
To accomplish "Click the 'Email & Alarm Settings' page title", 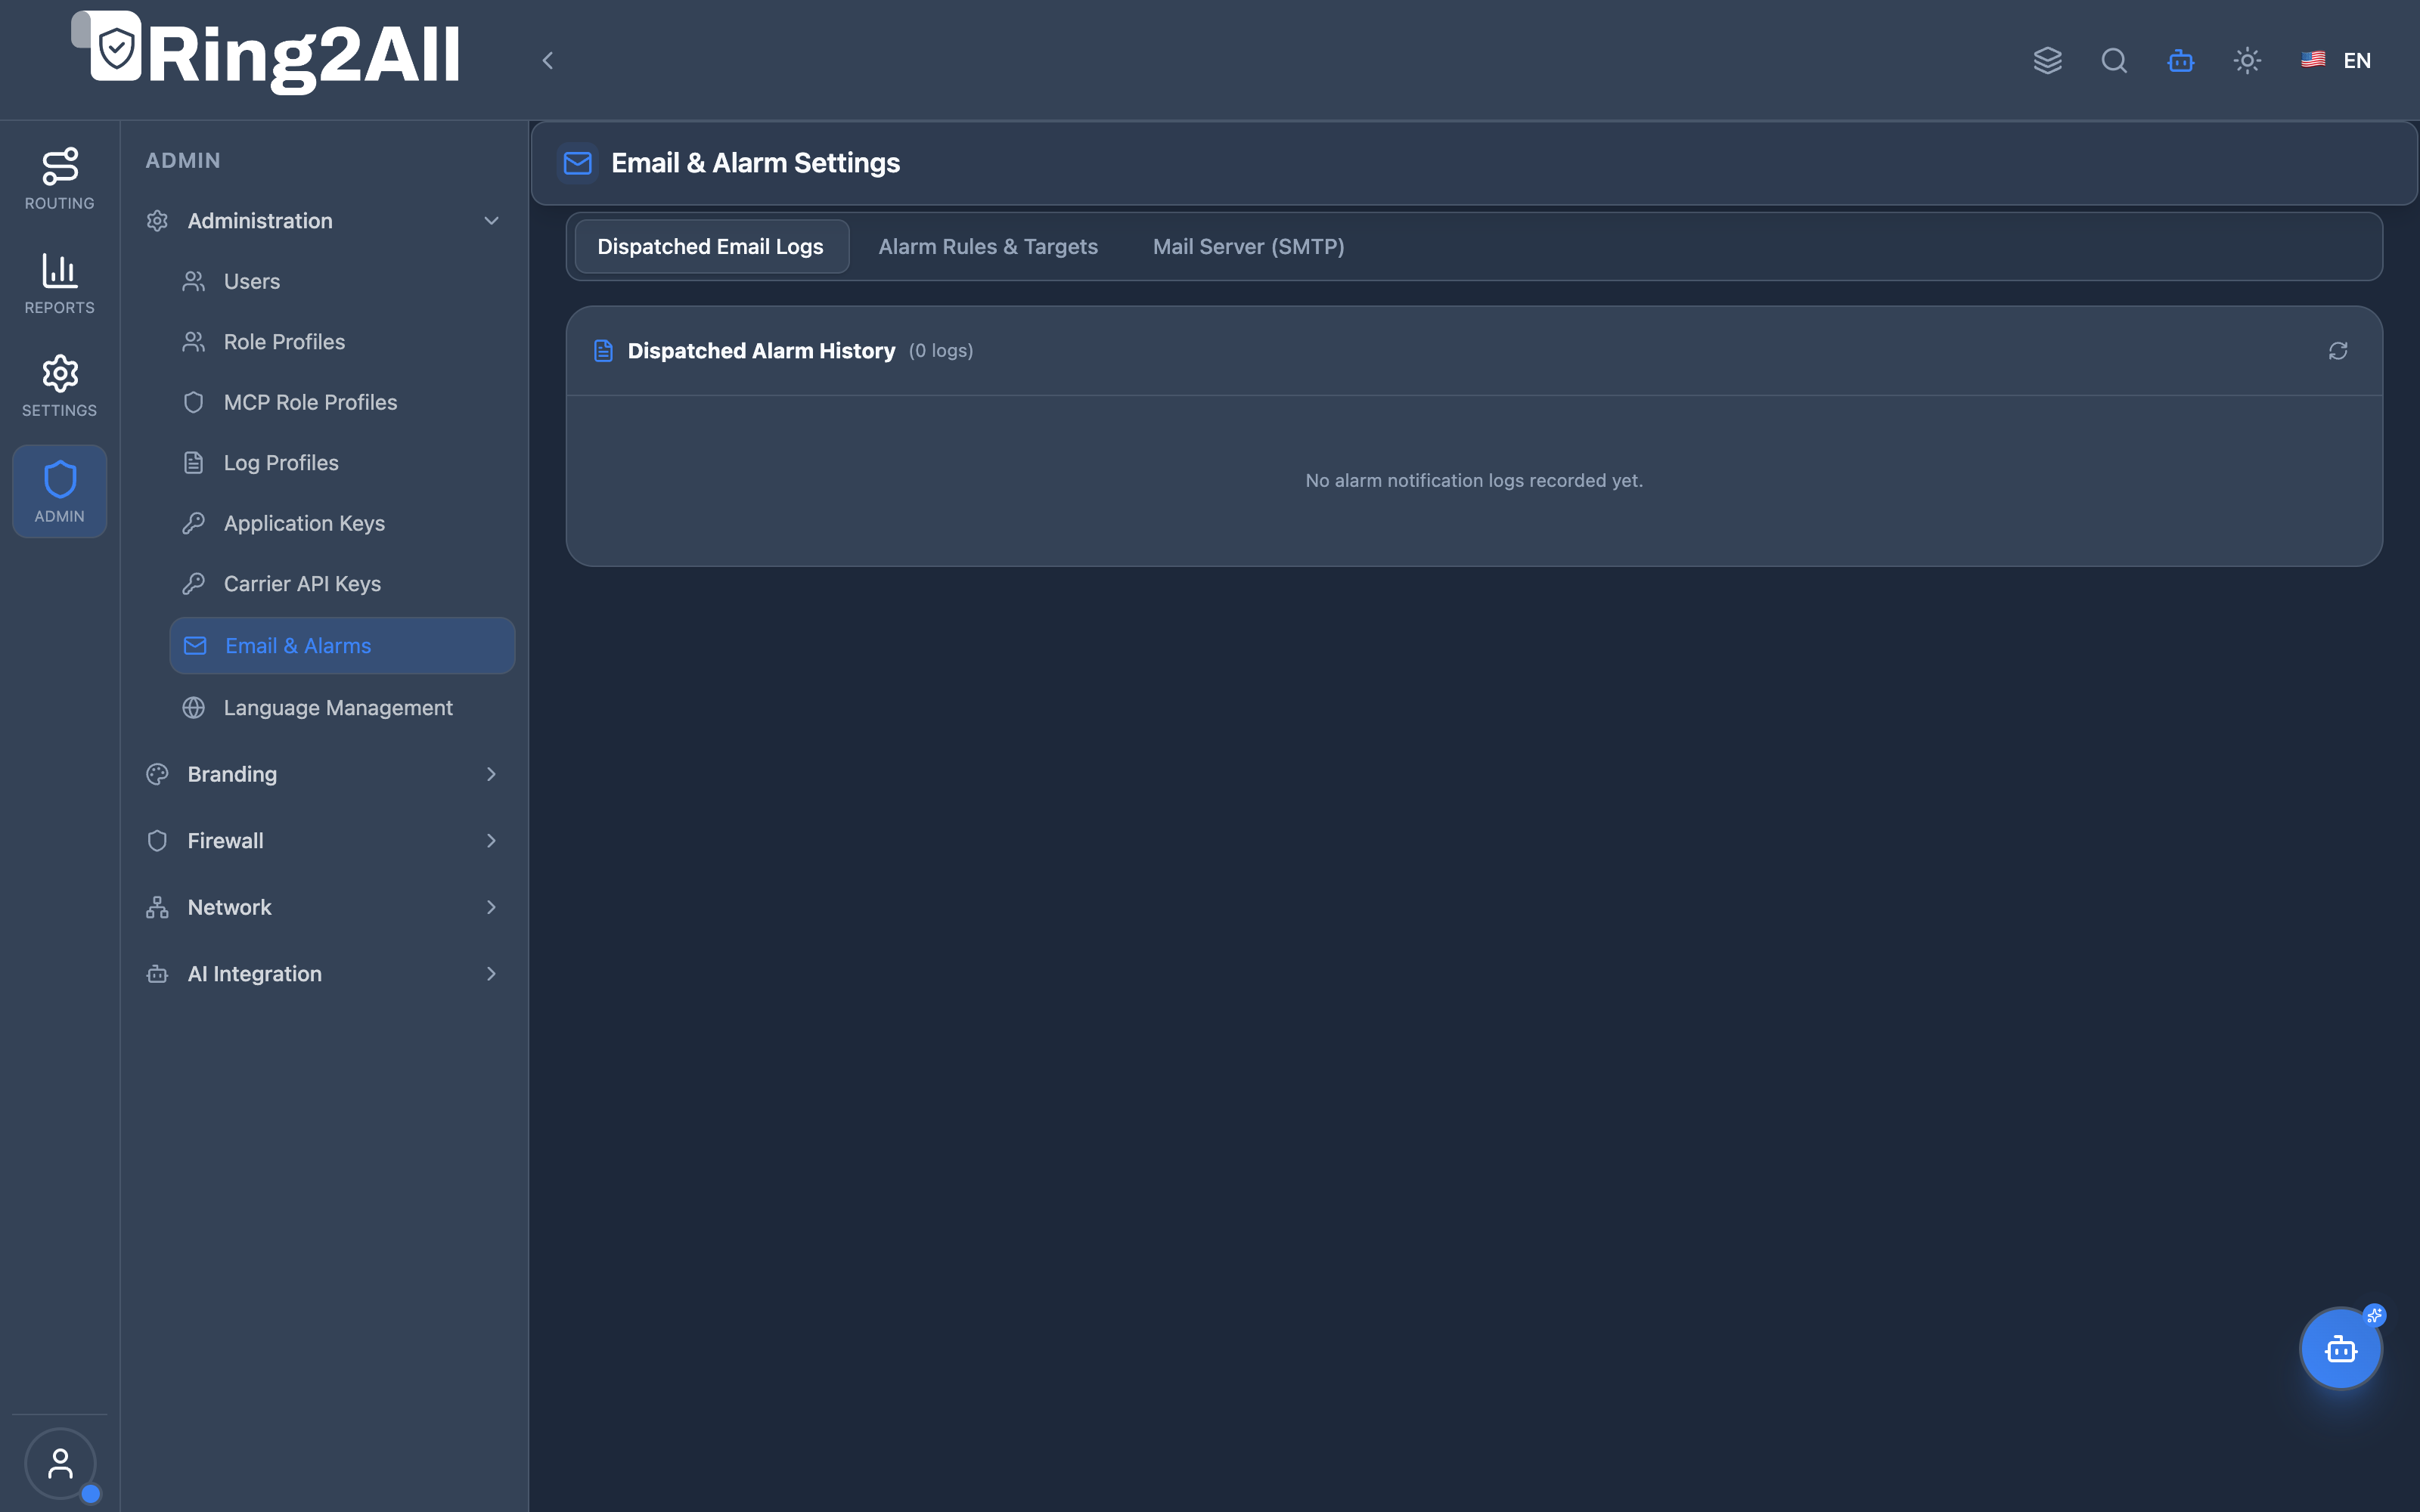I will click(x=755, y=163).
